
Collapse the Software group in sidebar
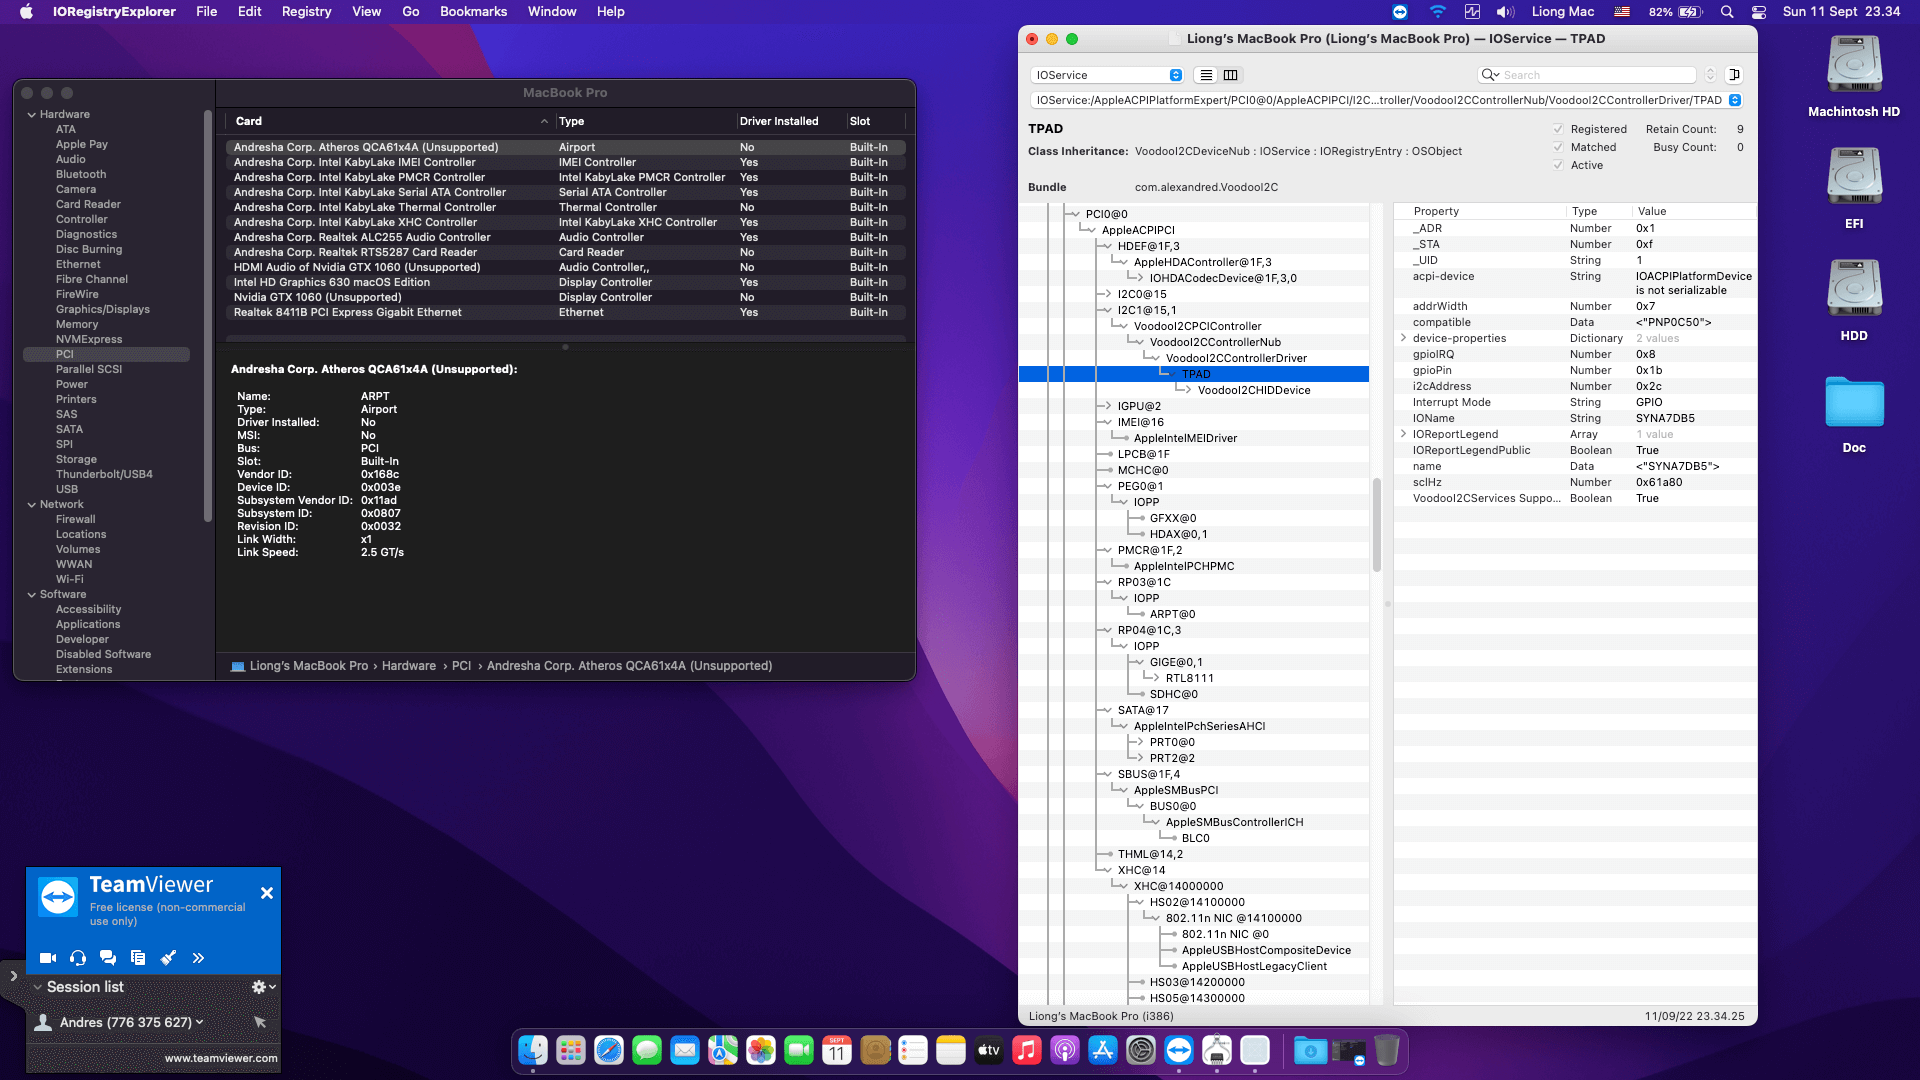click(32, 595)
